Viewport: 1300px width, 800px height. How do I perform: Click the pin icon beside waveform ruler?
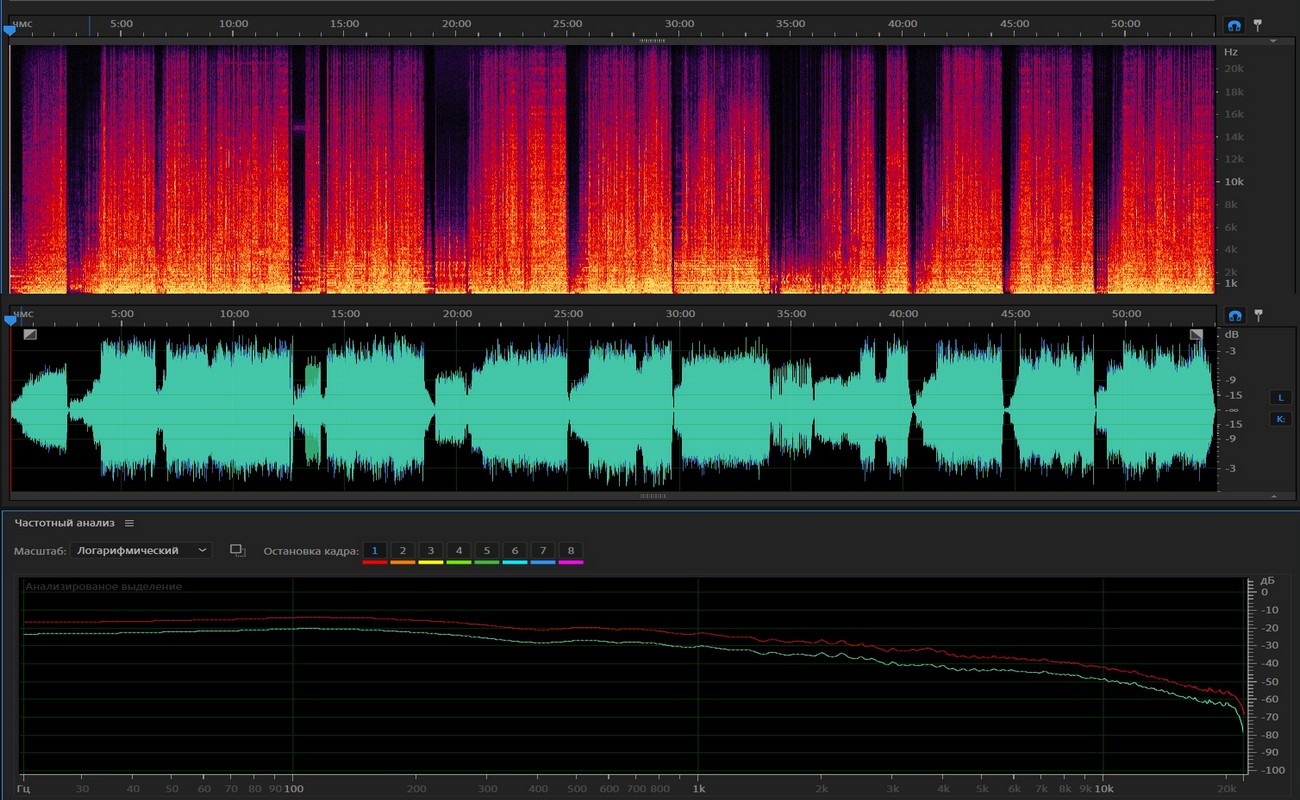[x=1258, y=314]
